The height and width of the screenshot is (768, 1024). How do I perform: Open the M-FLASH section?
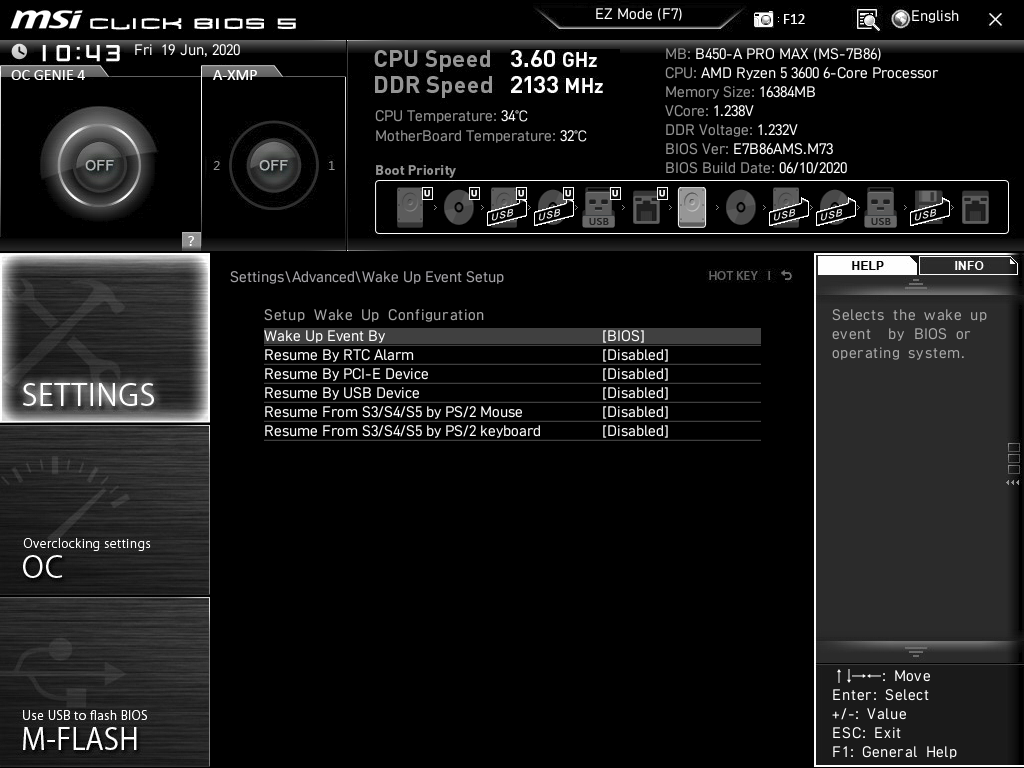tap(105, 682)
